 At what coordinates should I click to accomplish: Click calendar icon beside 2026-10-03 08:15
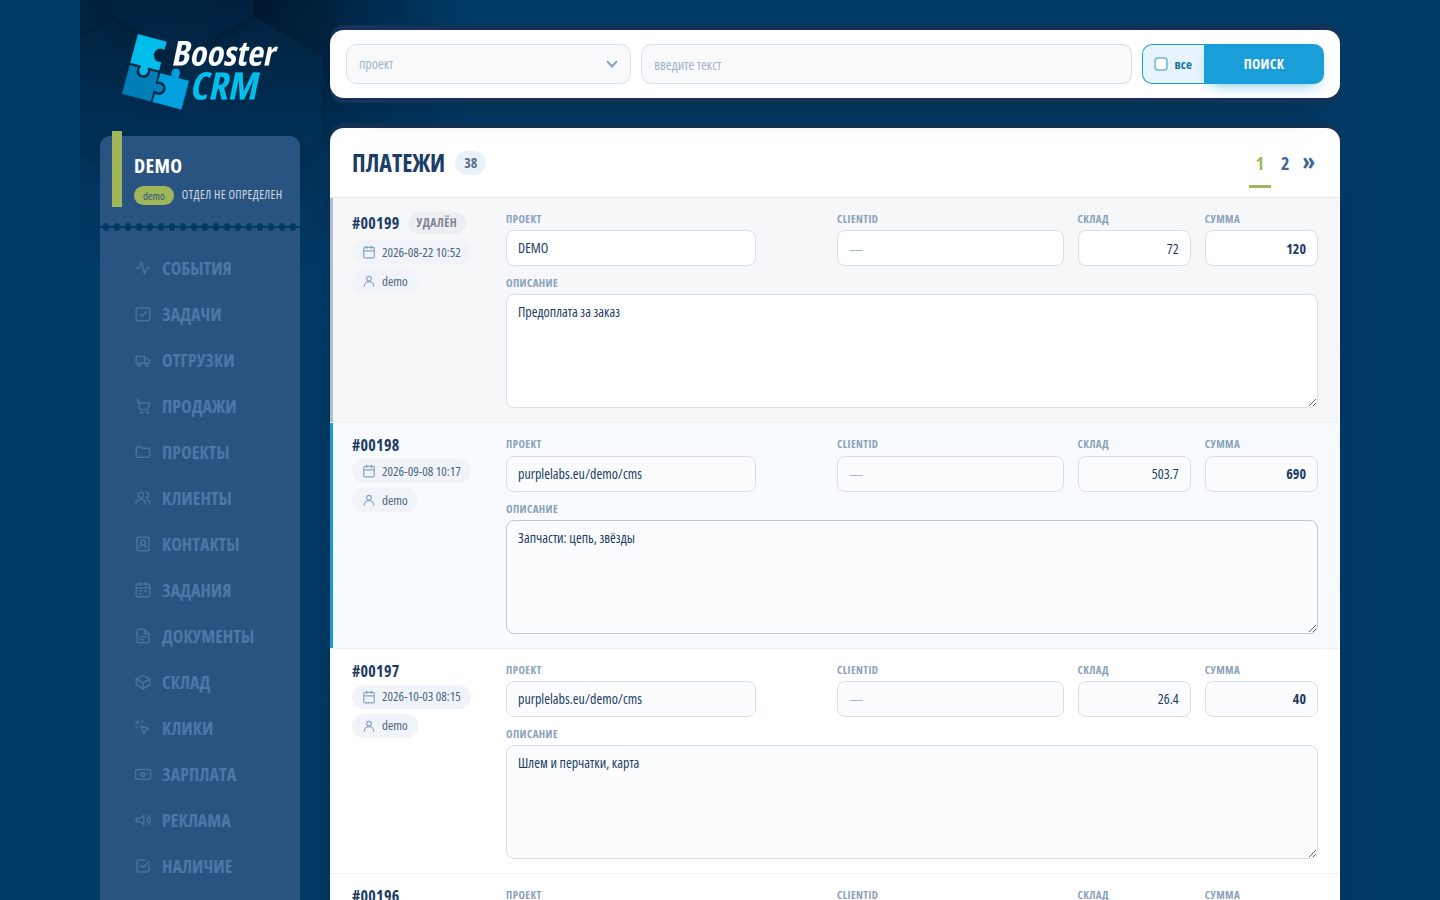point(369,696)
